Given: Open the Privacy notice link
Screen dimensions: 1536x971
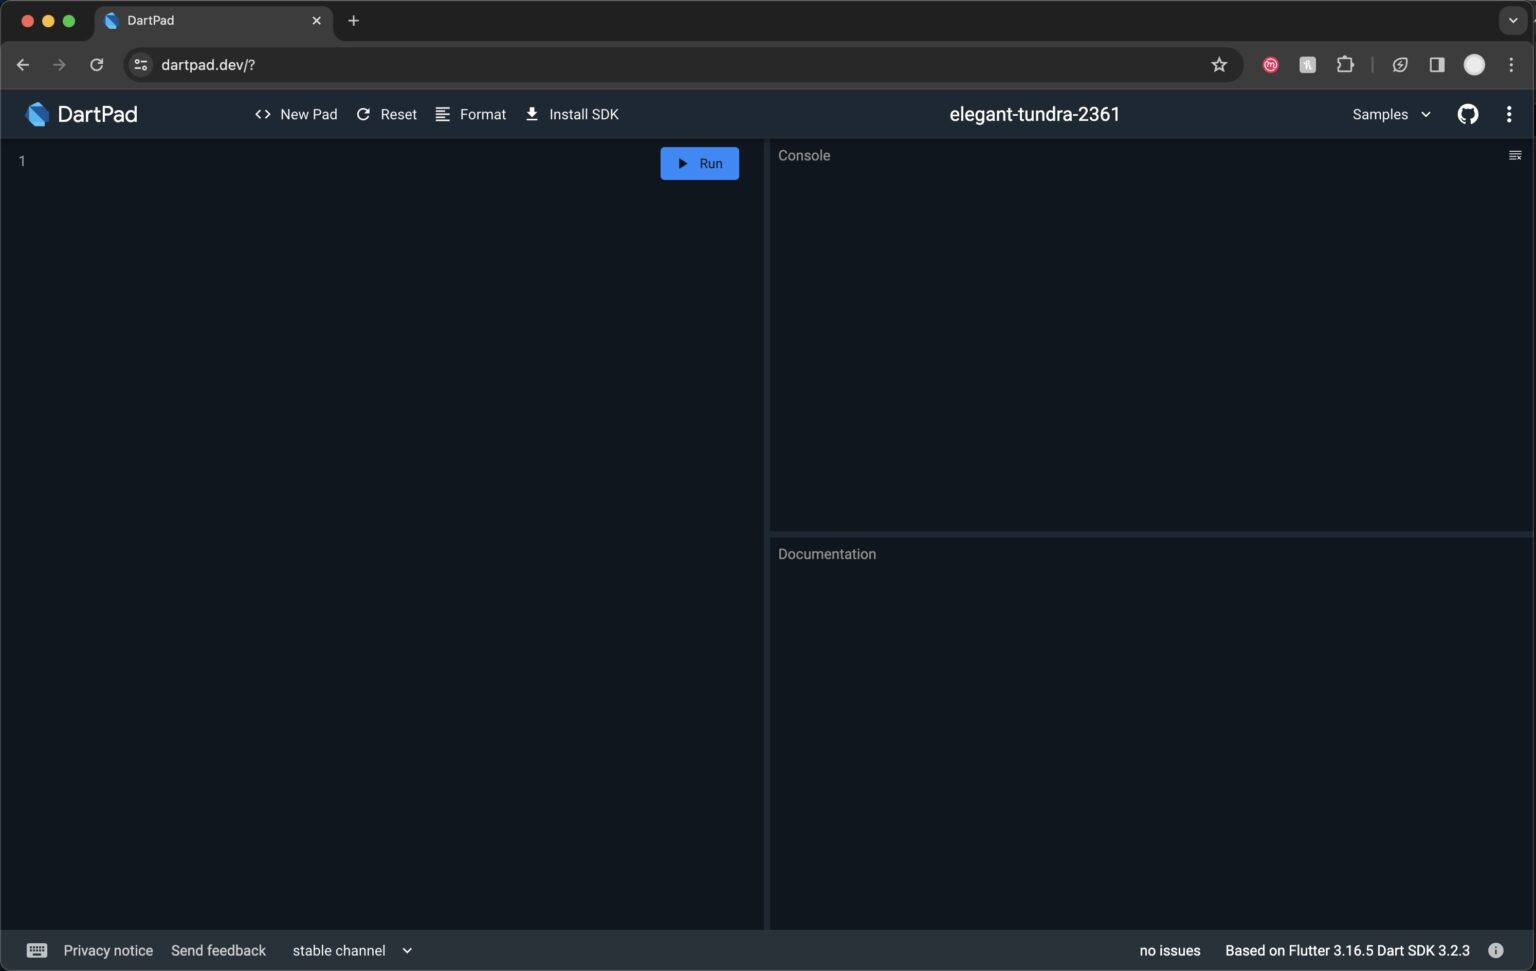Looking at the screenshot, I should point(108,950).
